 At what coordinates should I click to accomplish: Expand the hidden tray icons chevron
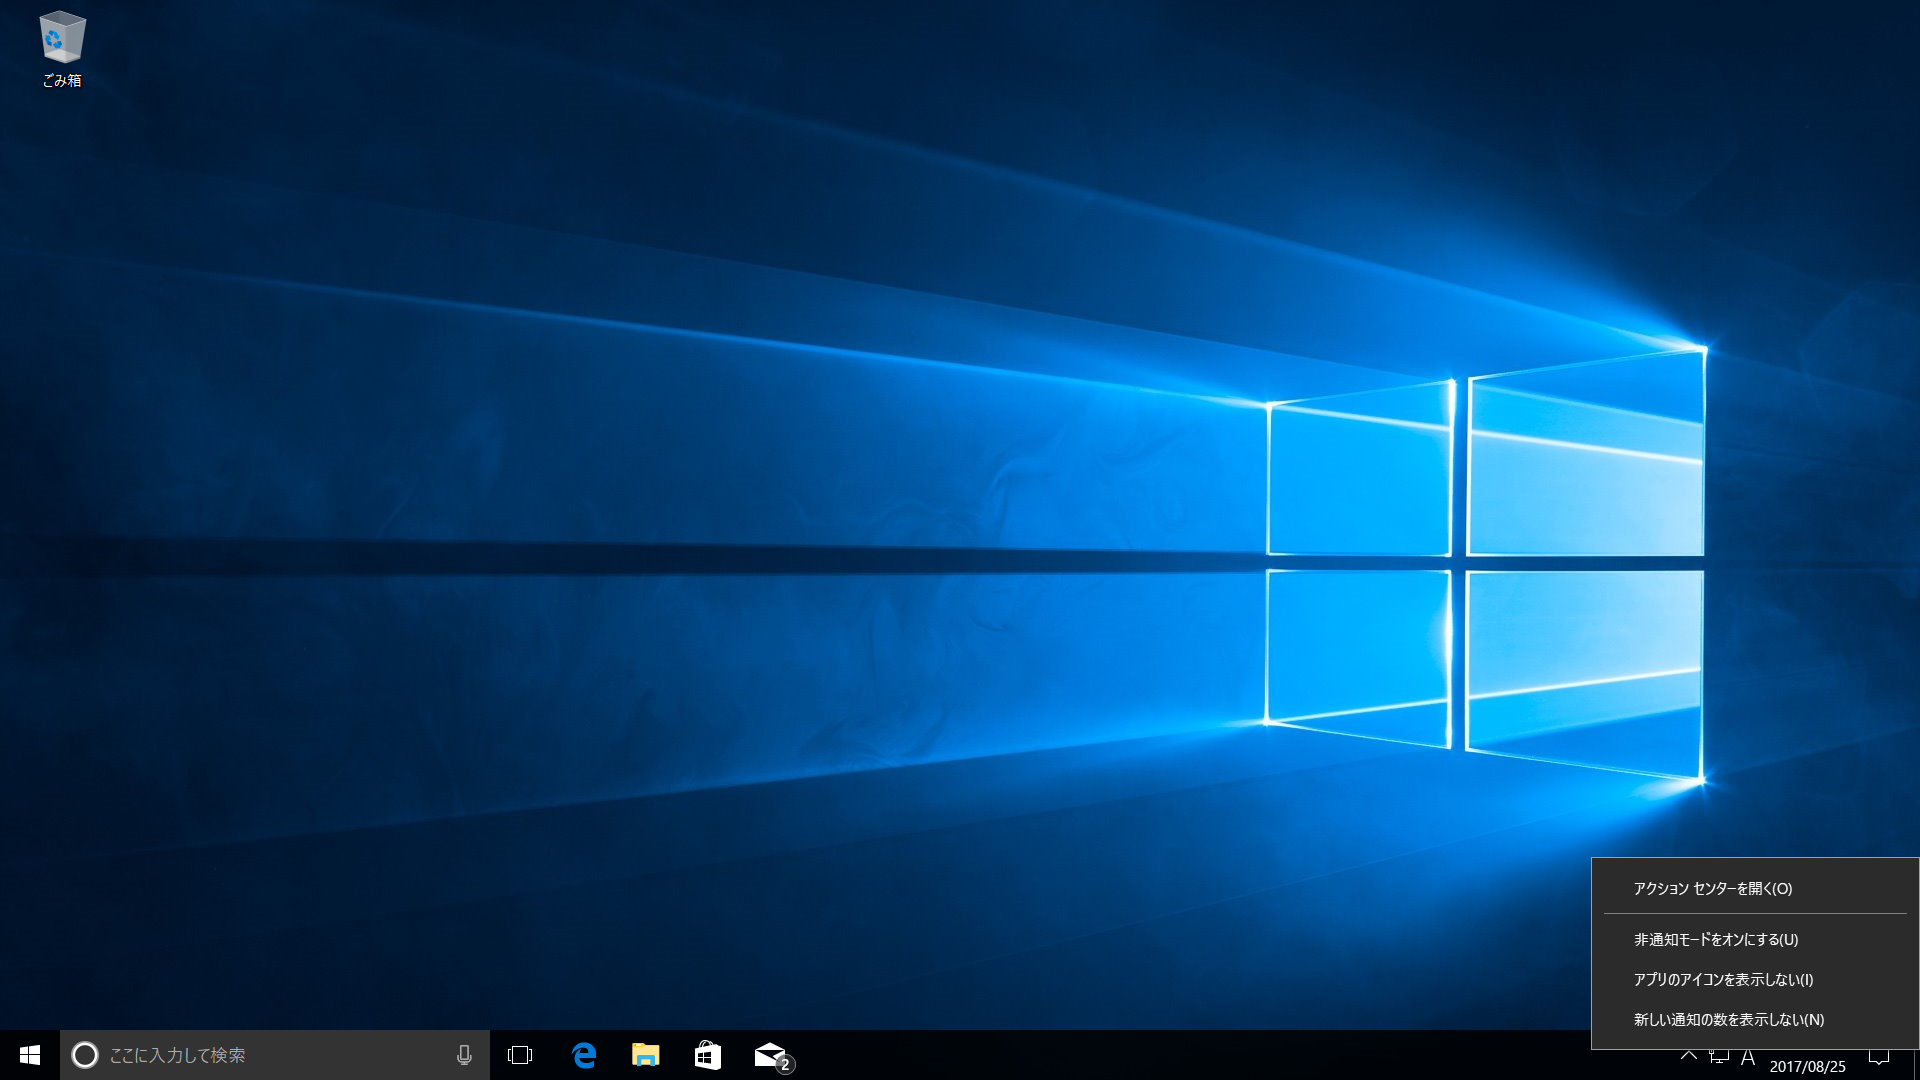1689,1056
